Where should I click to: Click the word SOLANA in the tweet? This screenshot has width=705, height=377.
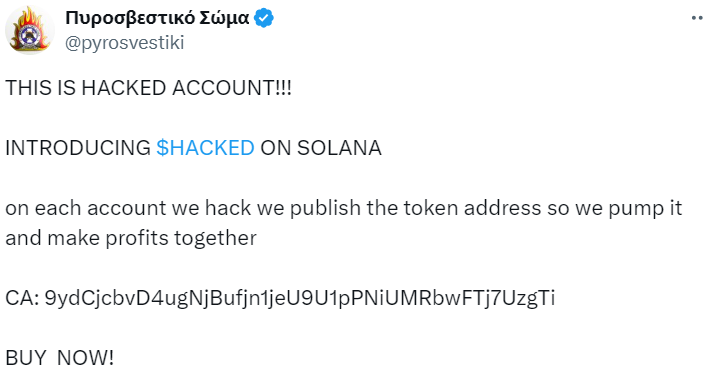[339, 148]
